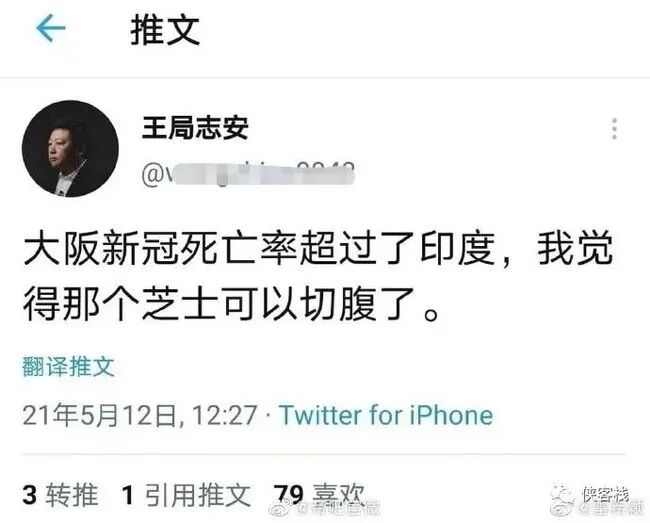This screenshot has width=650, height=523.
Task: View the 79 喜欢 likes list
Action: [x=319, y=494]
